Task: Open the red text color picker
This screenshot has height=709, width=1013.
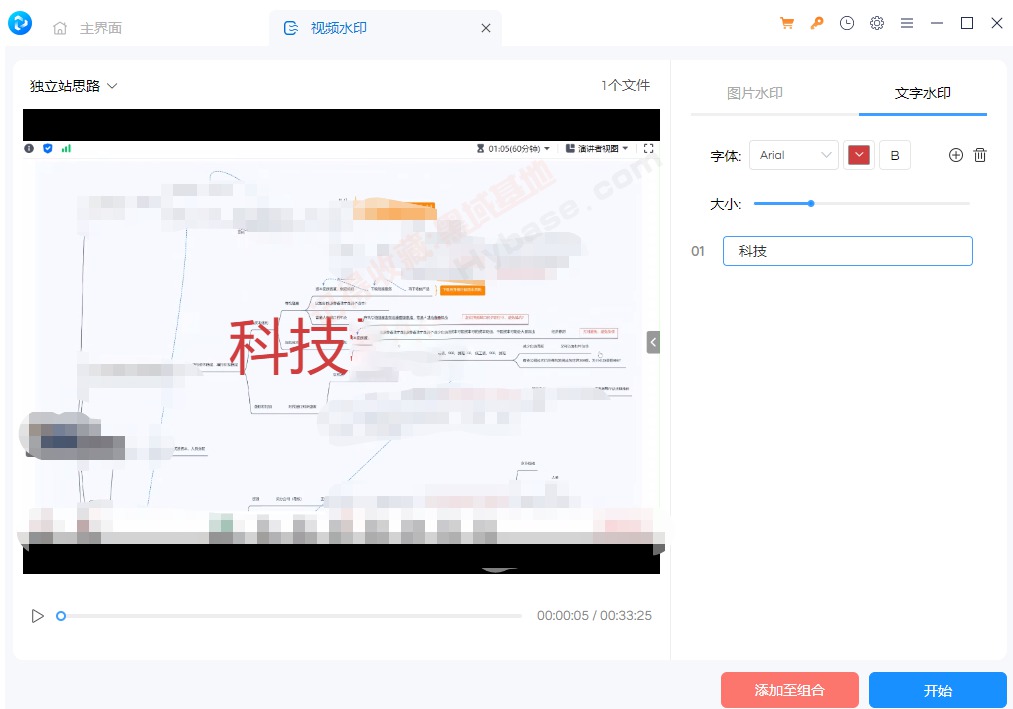Action: [x=859, y=155]
